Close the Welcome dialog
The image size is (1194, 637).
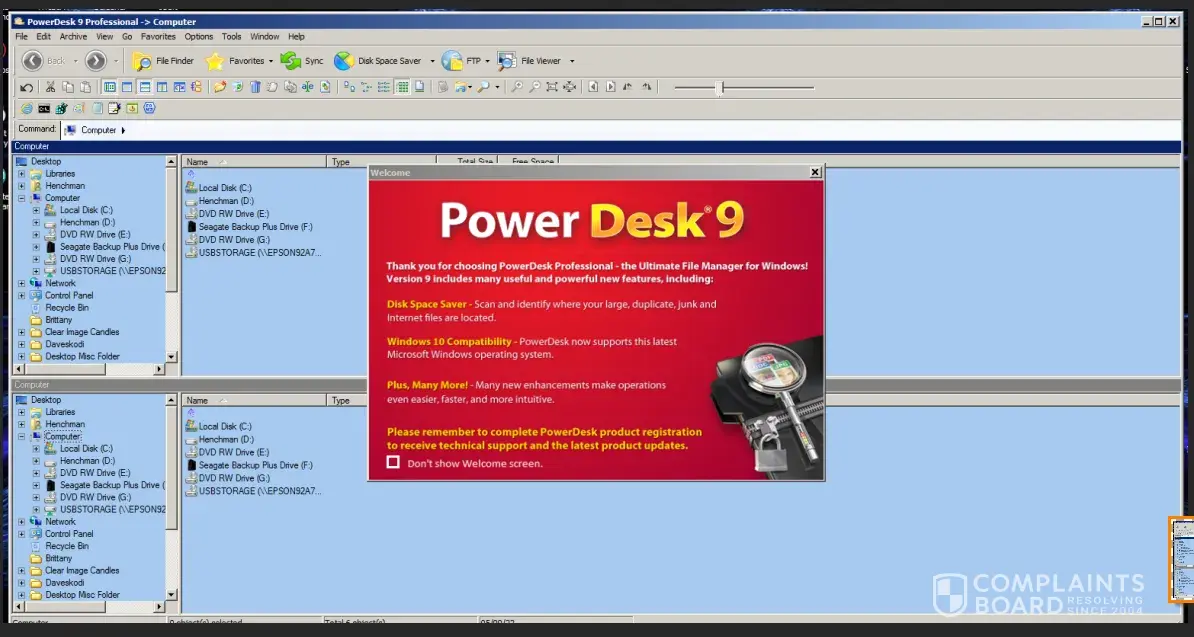pyautogui.click(x=815, y=172)
